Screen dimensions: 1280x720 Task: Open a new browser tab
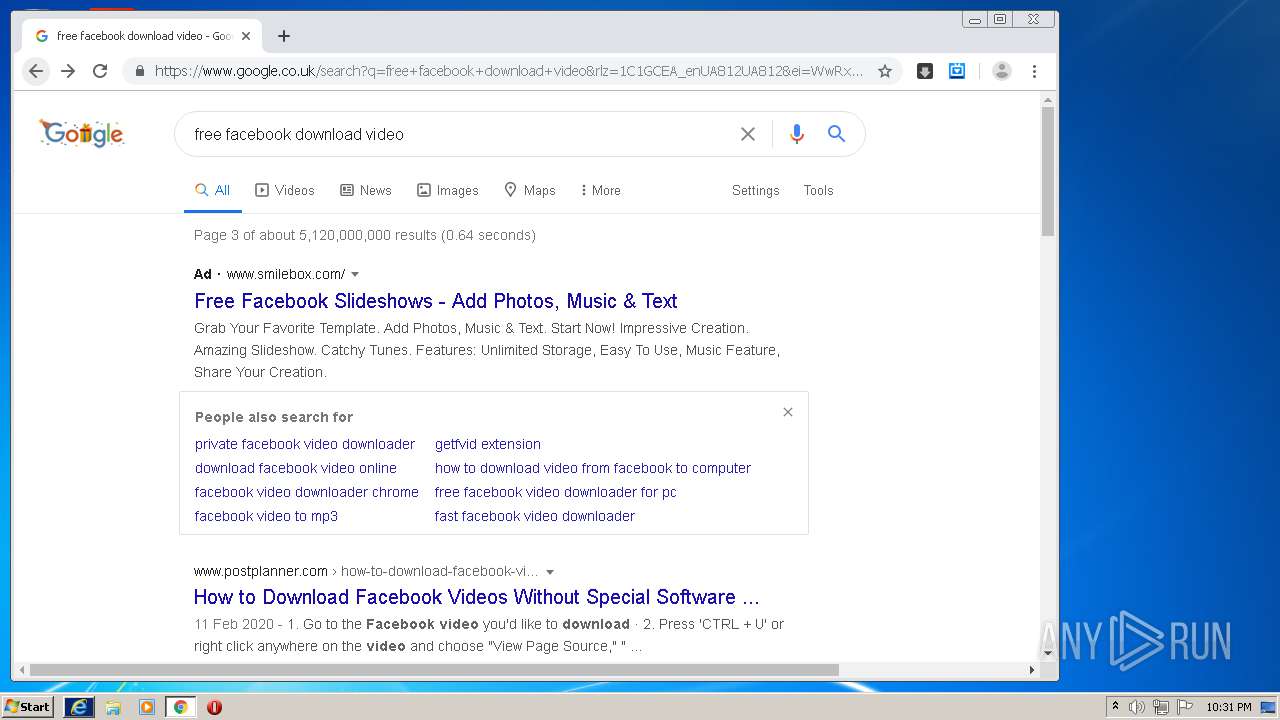(284, 36)
